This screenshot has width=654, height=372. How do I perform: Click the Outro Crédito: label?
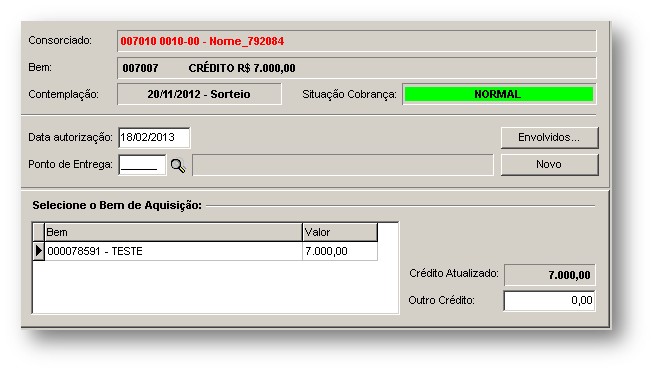click(441, 300)
